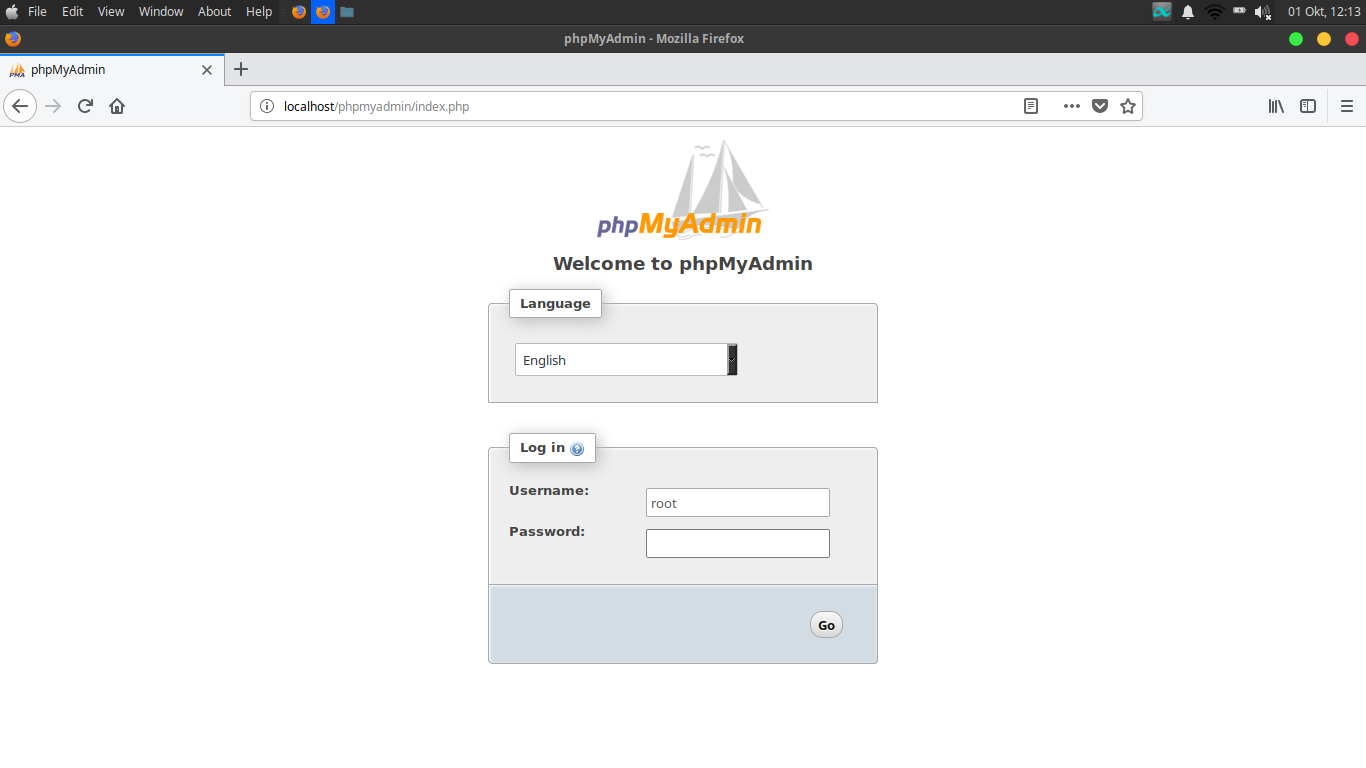This screenshot has height=768, width=1366.
Task: Click system monitor icon in tray
Action: pyautogui.click(x=1161, y=12)
